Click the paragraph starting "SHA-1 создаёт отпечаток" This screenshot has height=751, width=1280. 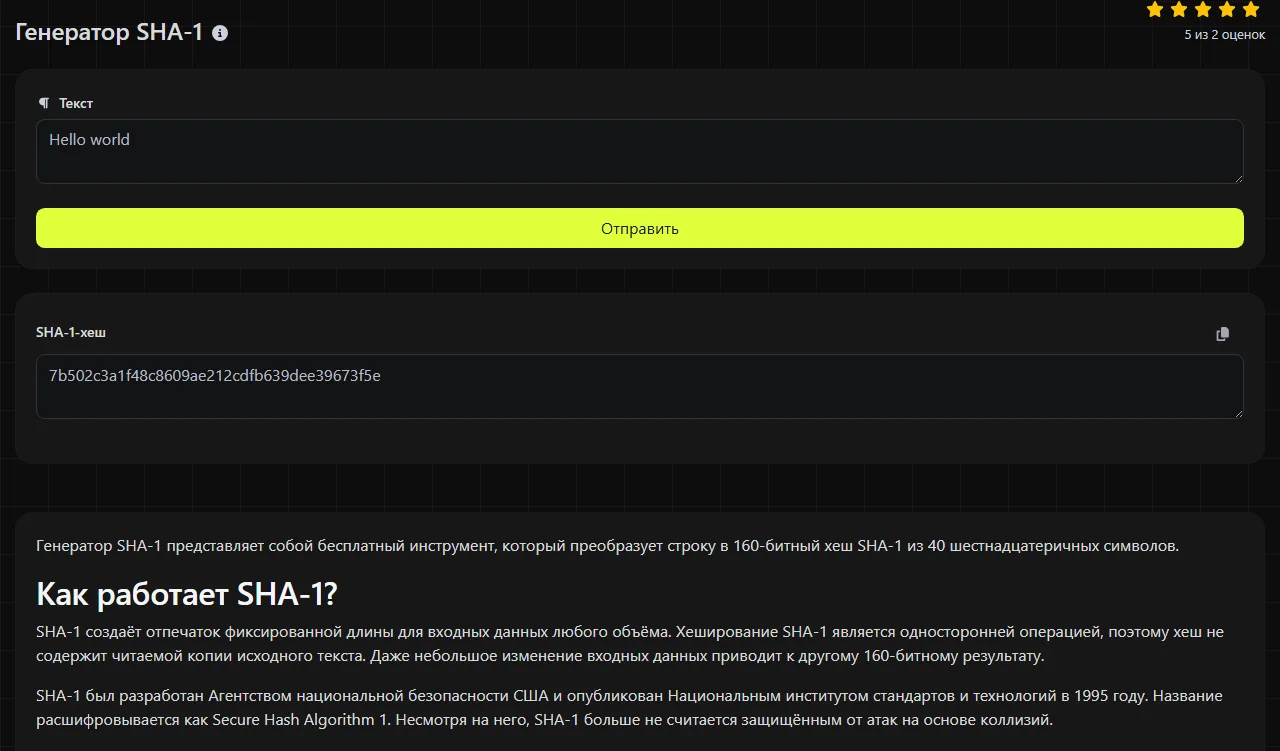(x=632, y=644)
